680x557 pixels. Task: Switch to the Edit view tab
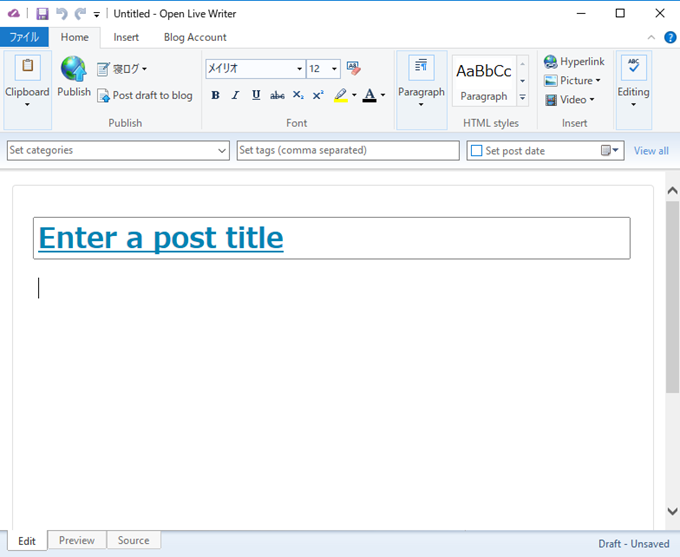(x=27, y=541)
